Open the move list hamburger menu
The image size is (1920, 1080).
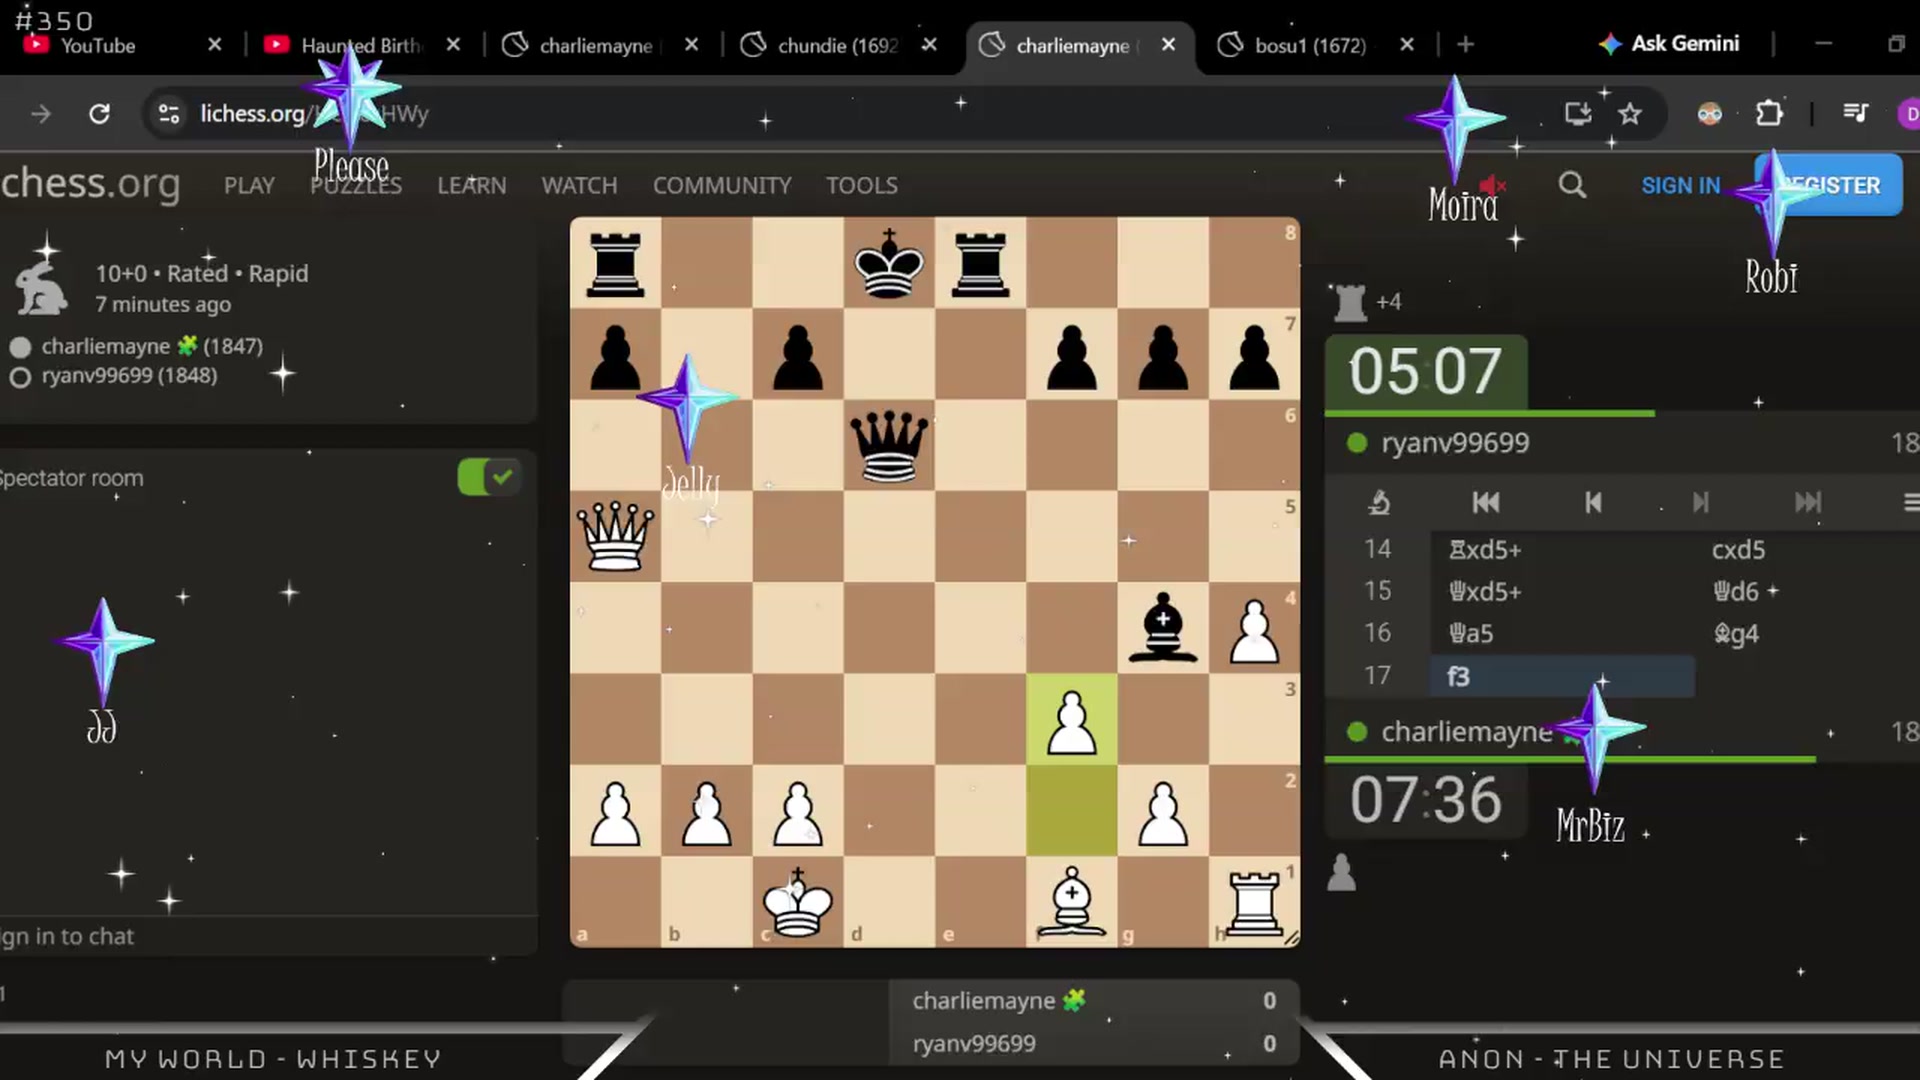1910,502
